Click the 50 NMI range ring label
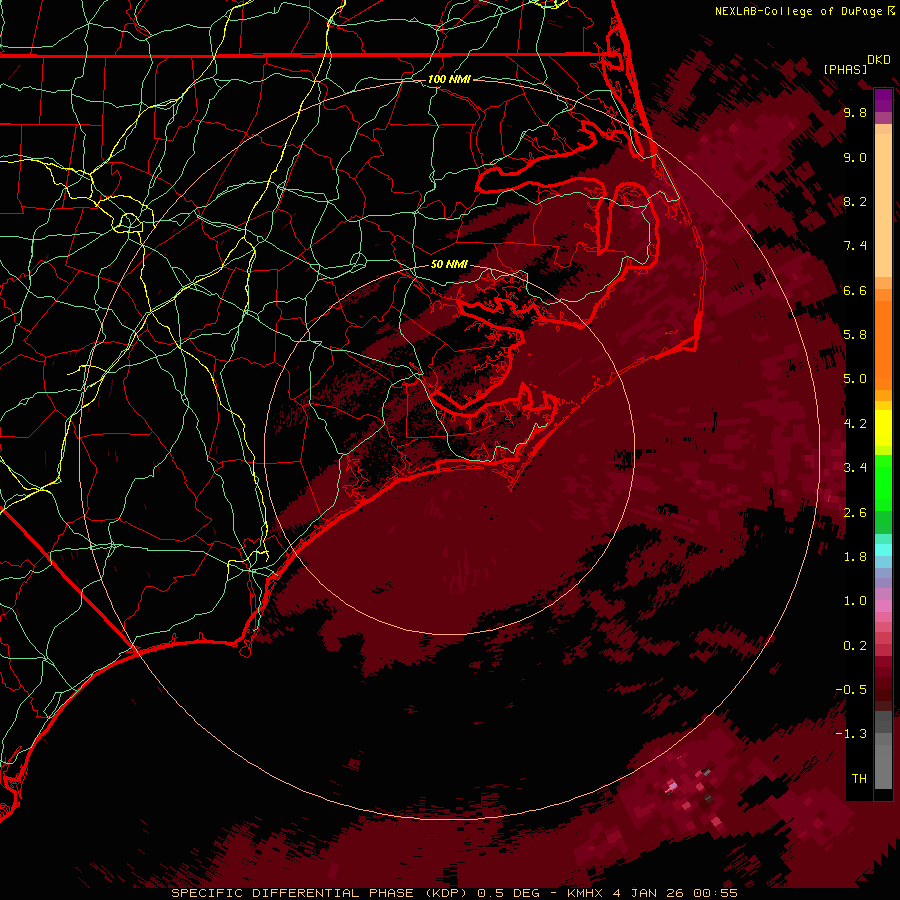Screen dimensions: 900x900 click(449, 264)
